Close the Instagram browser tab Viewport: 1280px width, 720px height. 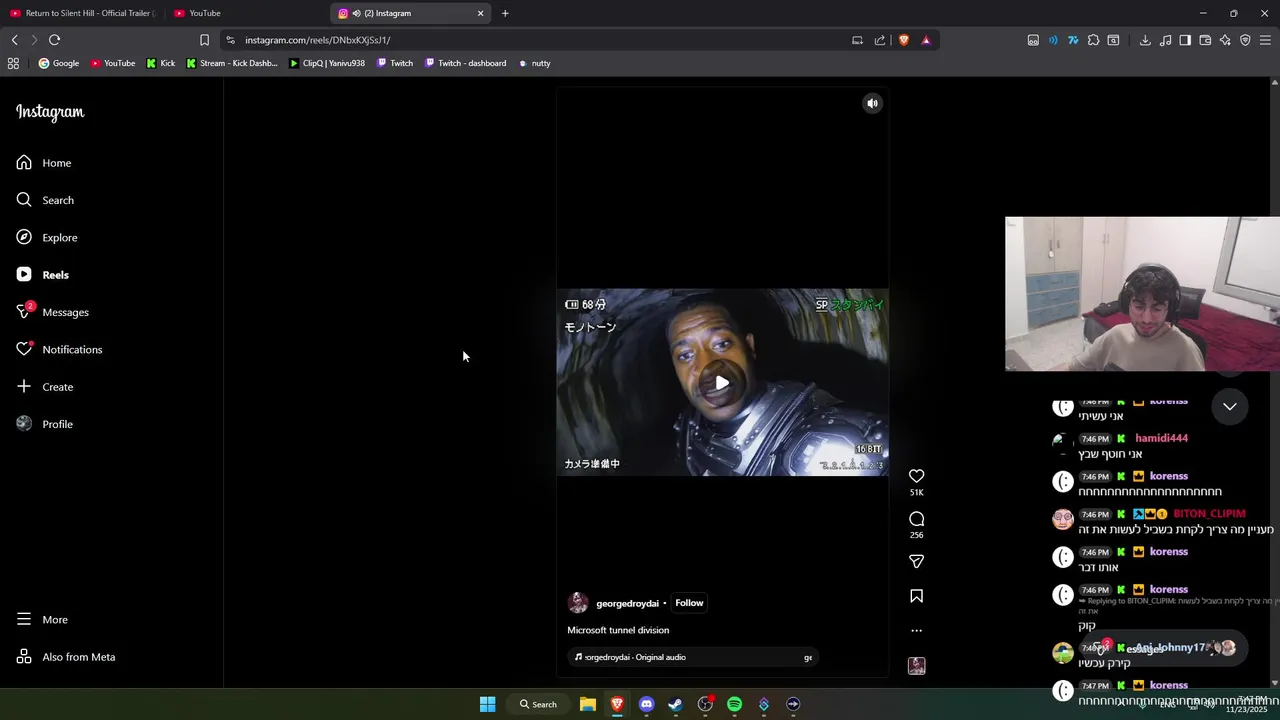pos(480,13)
